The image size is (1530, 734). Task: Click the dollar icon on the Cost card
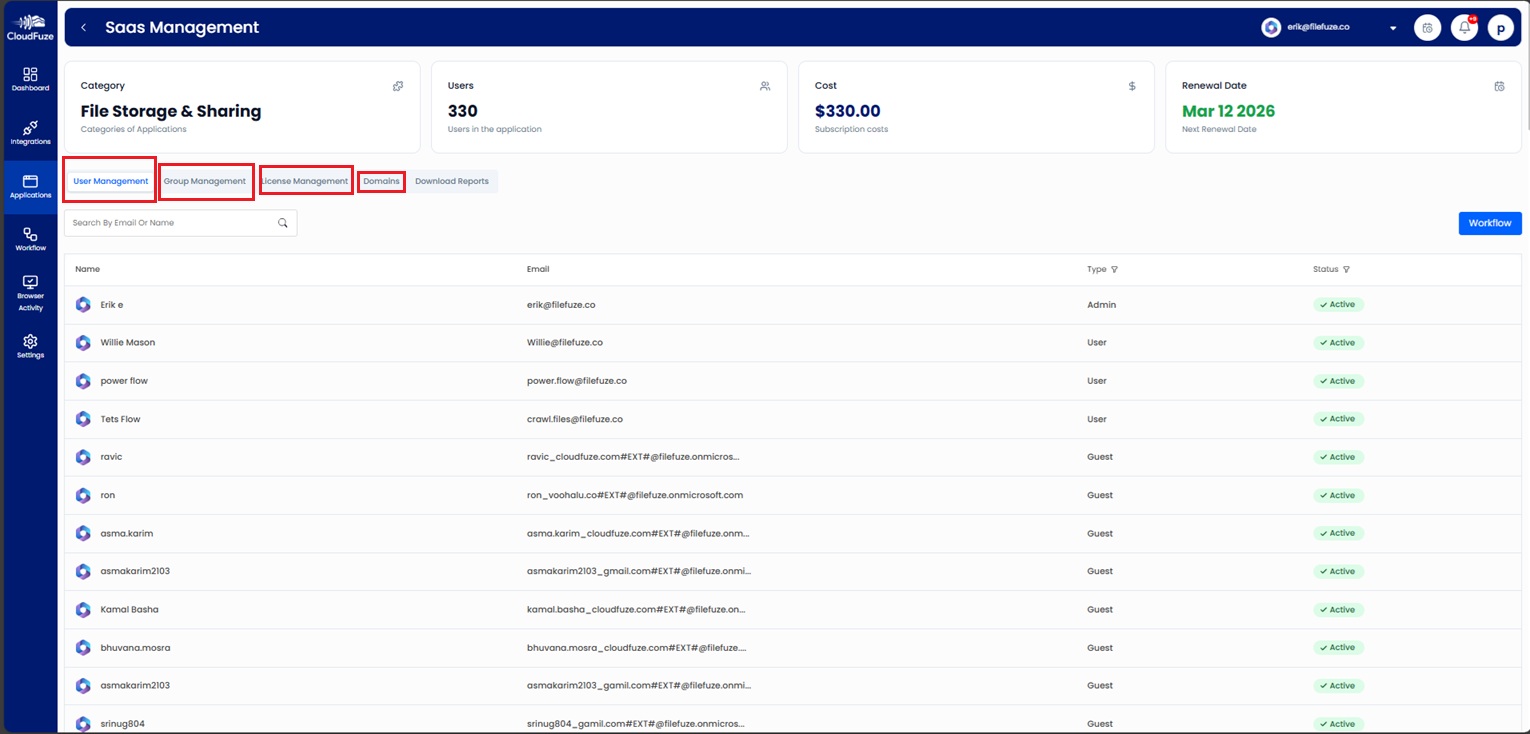pyautogui.click(x=1132, y=86)
